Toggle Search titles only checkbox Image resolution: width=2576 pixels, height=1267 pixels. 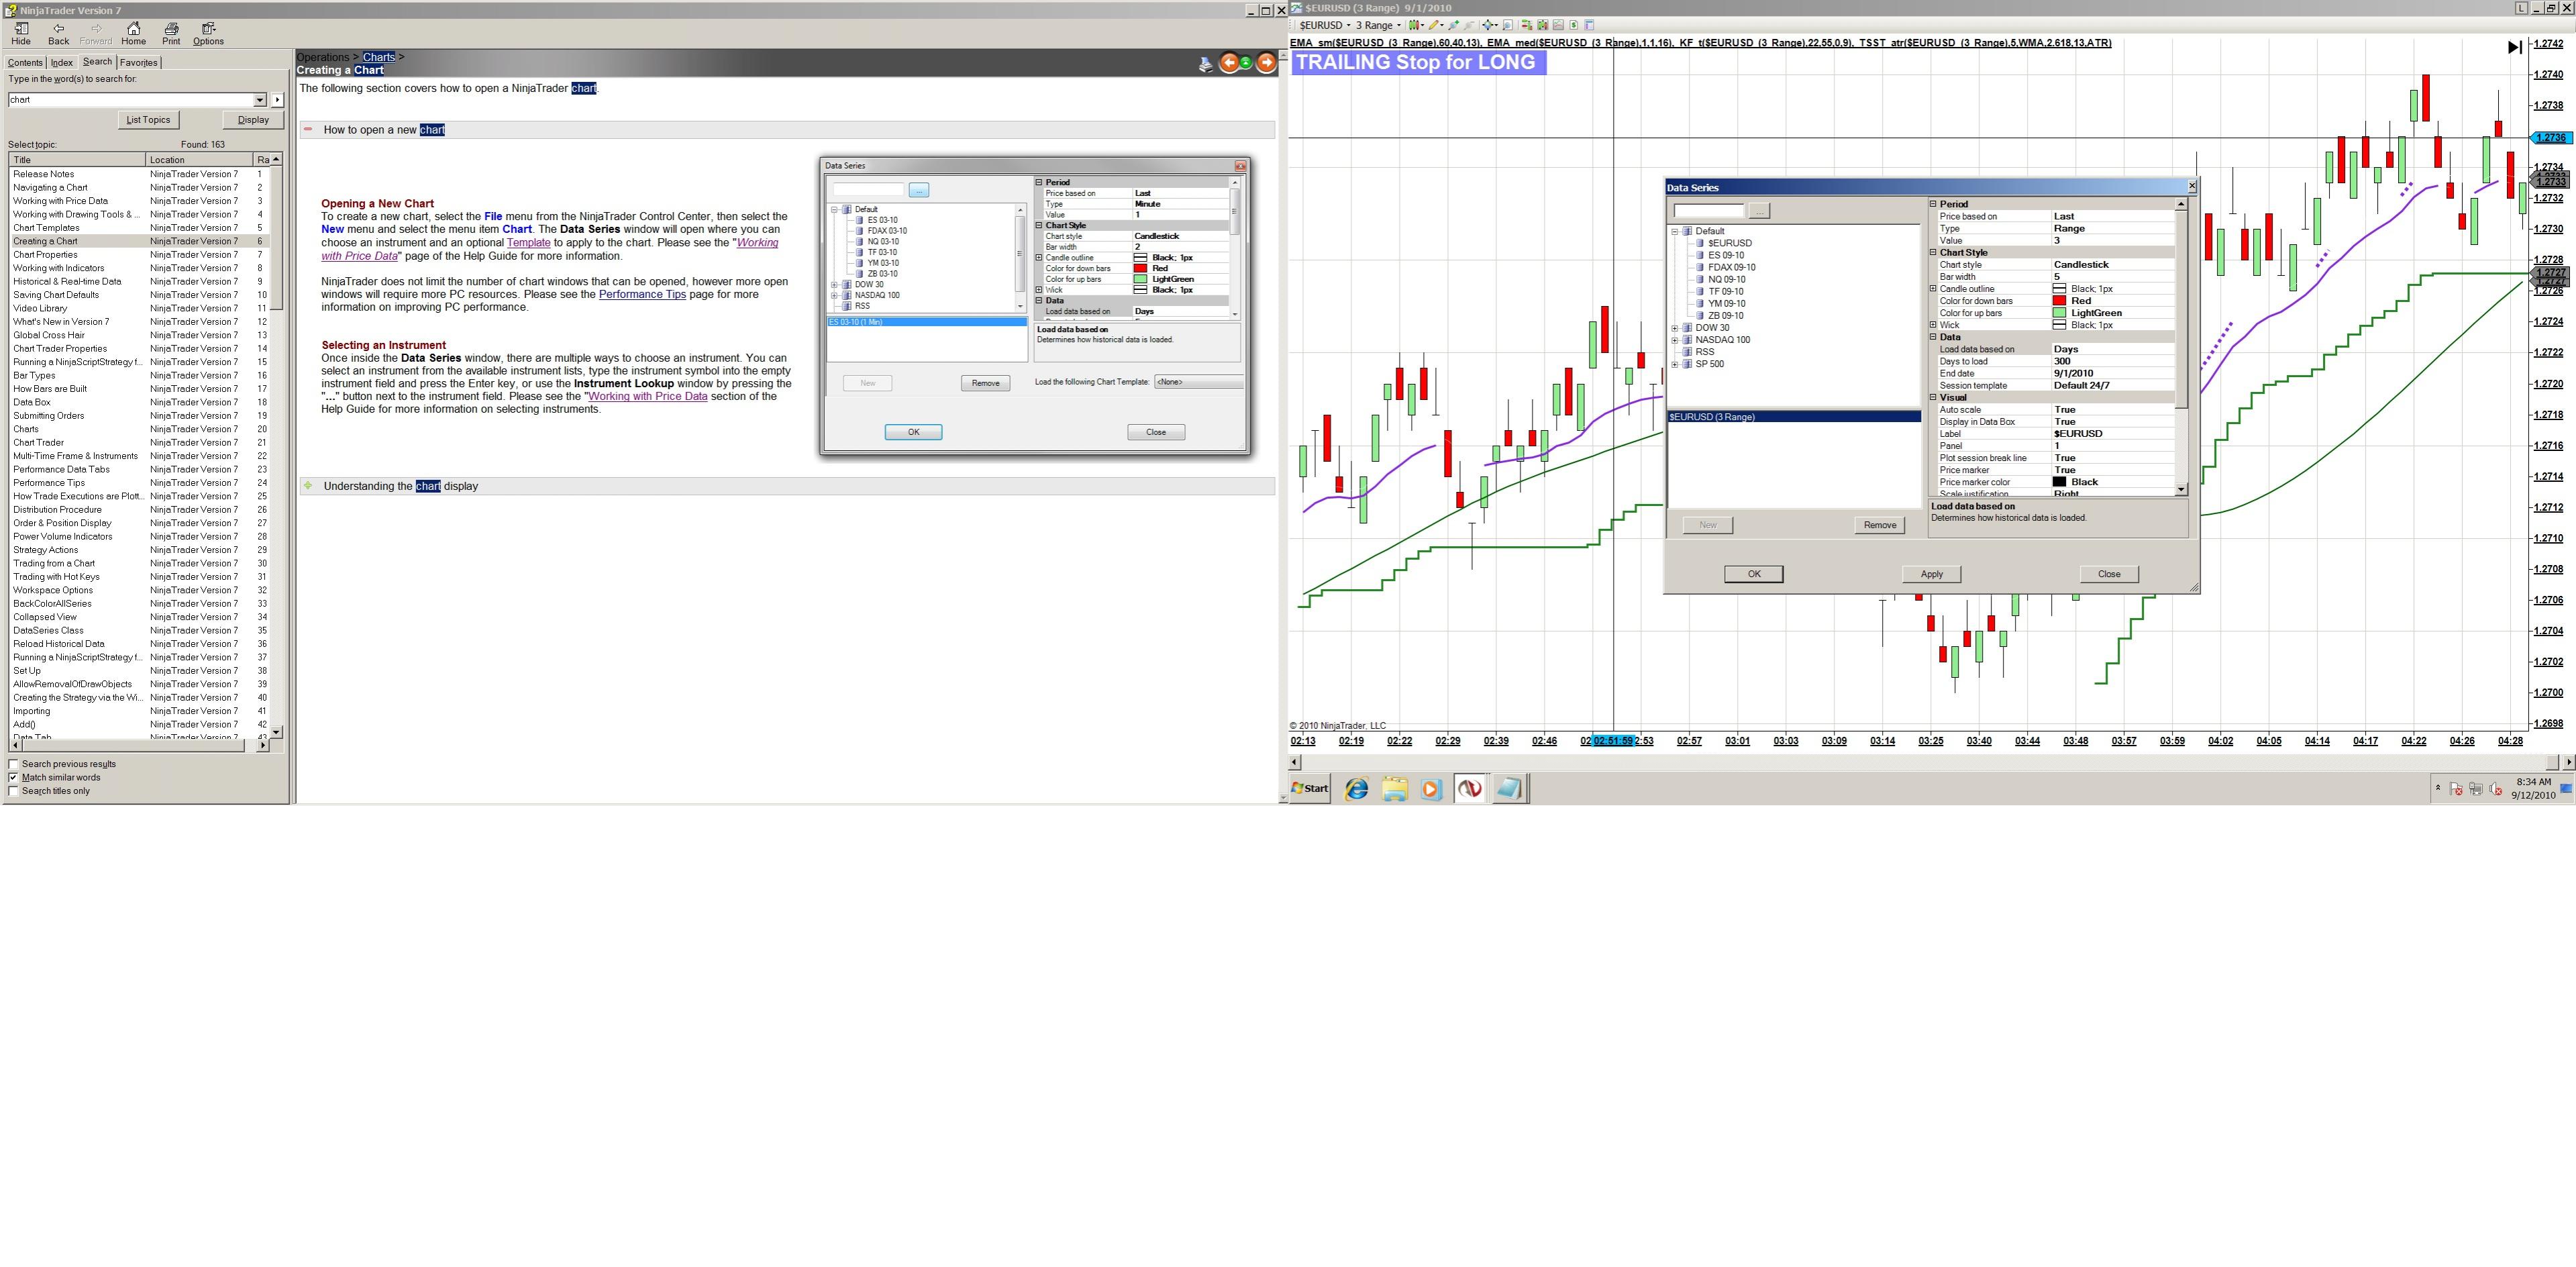tap(14, 791)
